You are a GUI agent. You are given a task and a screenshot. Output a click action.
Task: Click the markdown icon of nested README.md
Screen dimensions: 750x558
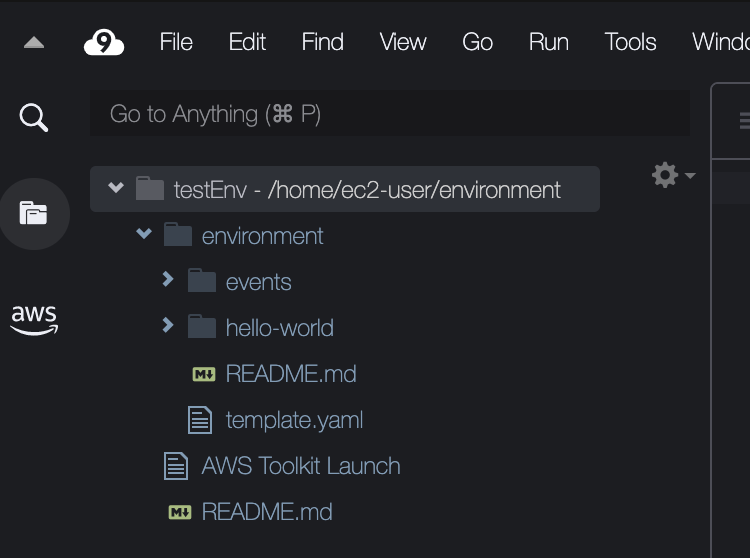(204, 374)
